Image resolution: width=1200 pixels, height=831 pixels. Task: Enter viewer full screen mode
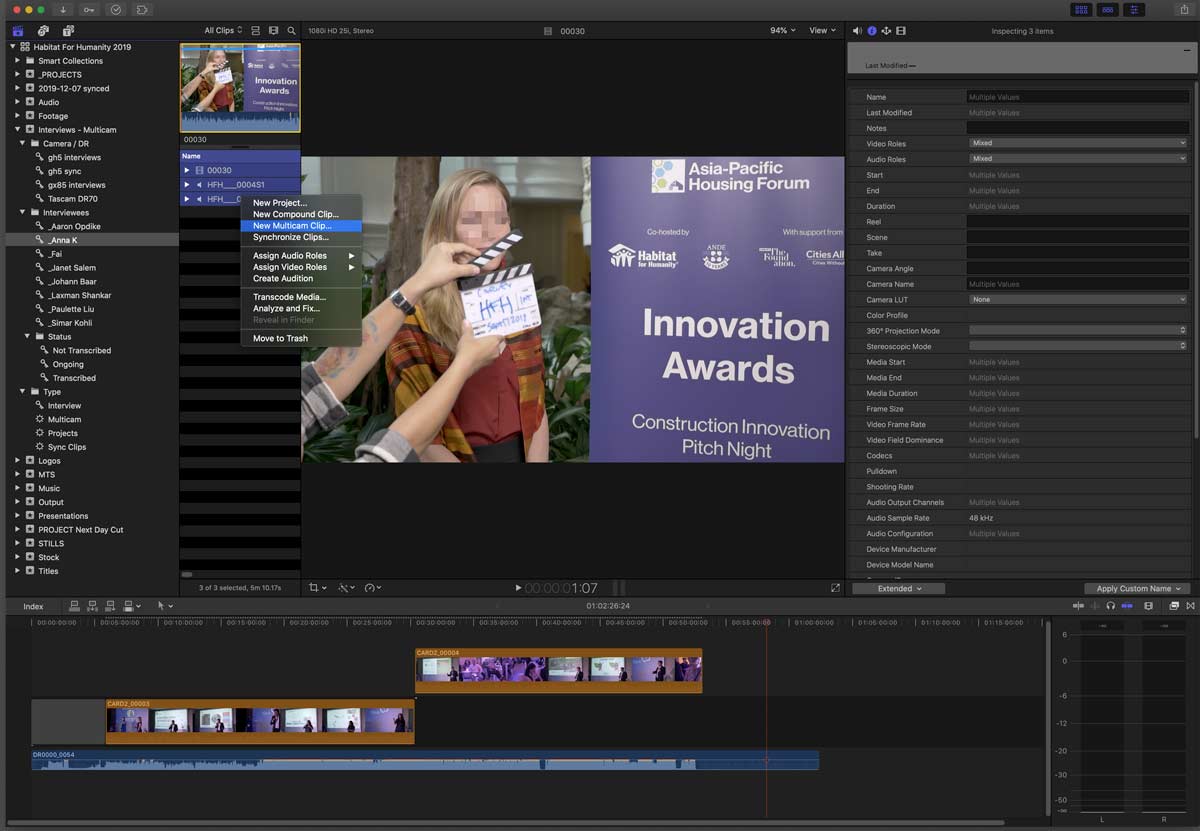pos(835,588)
